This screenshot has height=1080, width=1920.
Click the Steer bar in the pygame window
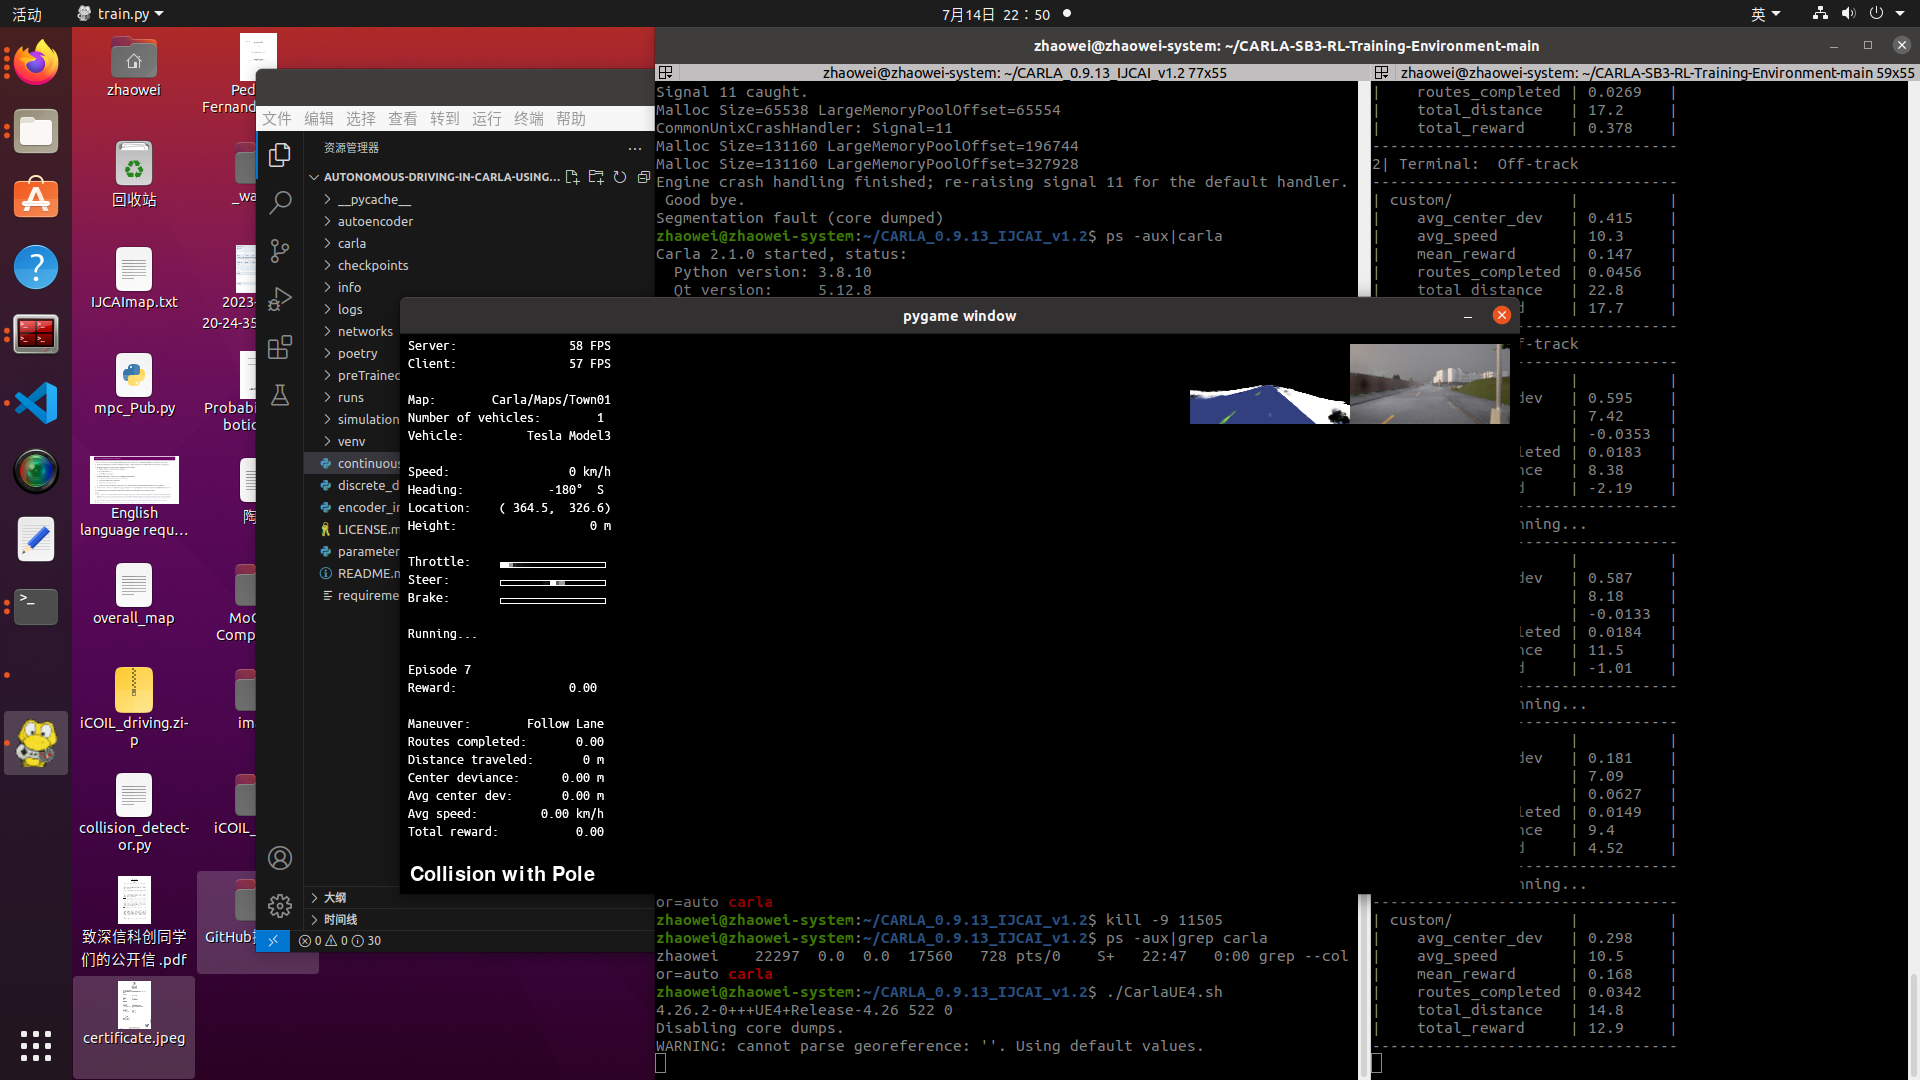point(552,580)
